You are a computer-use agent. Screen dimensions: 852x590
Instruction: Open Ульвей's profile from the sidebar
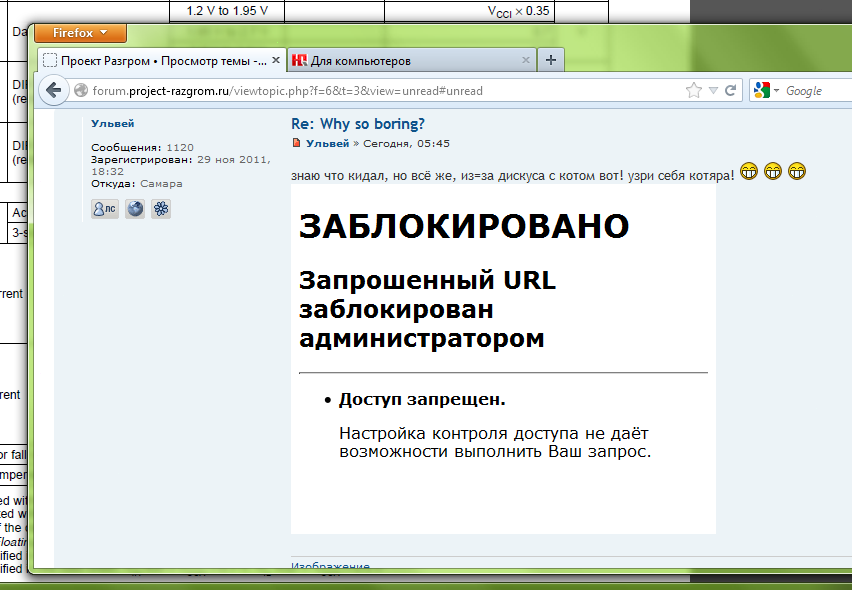pos(112,123)
